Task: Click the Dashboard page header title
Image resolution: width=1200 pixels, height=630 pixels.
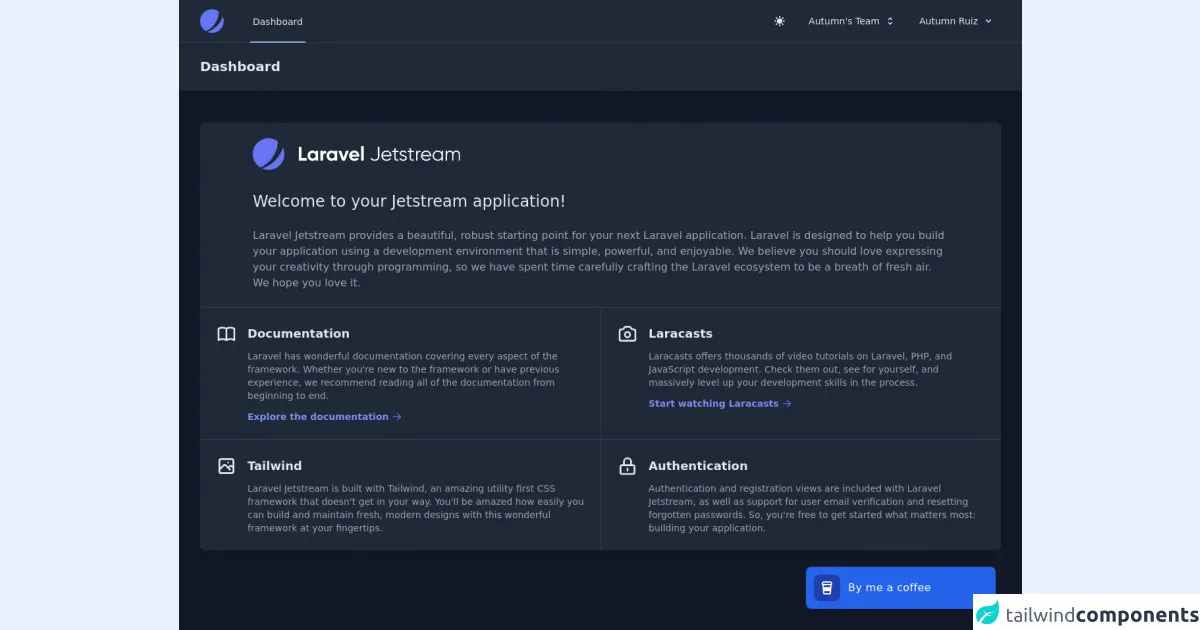Action: pyautogui.click(x=240, y=67)
